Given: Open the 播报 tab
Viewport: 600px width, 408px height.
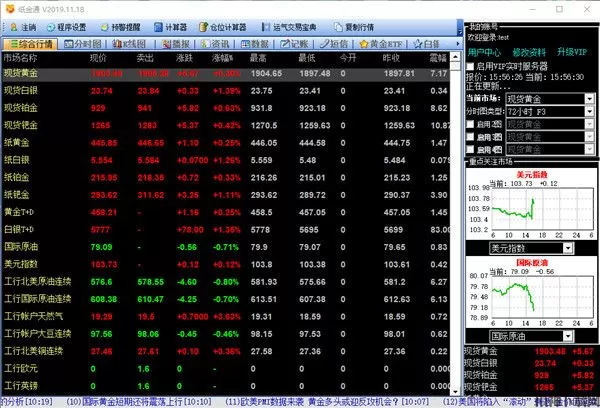Looking at the screenshot, I should coord(176,44).
